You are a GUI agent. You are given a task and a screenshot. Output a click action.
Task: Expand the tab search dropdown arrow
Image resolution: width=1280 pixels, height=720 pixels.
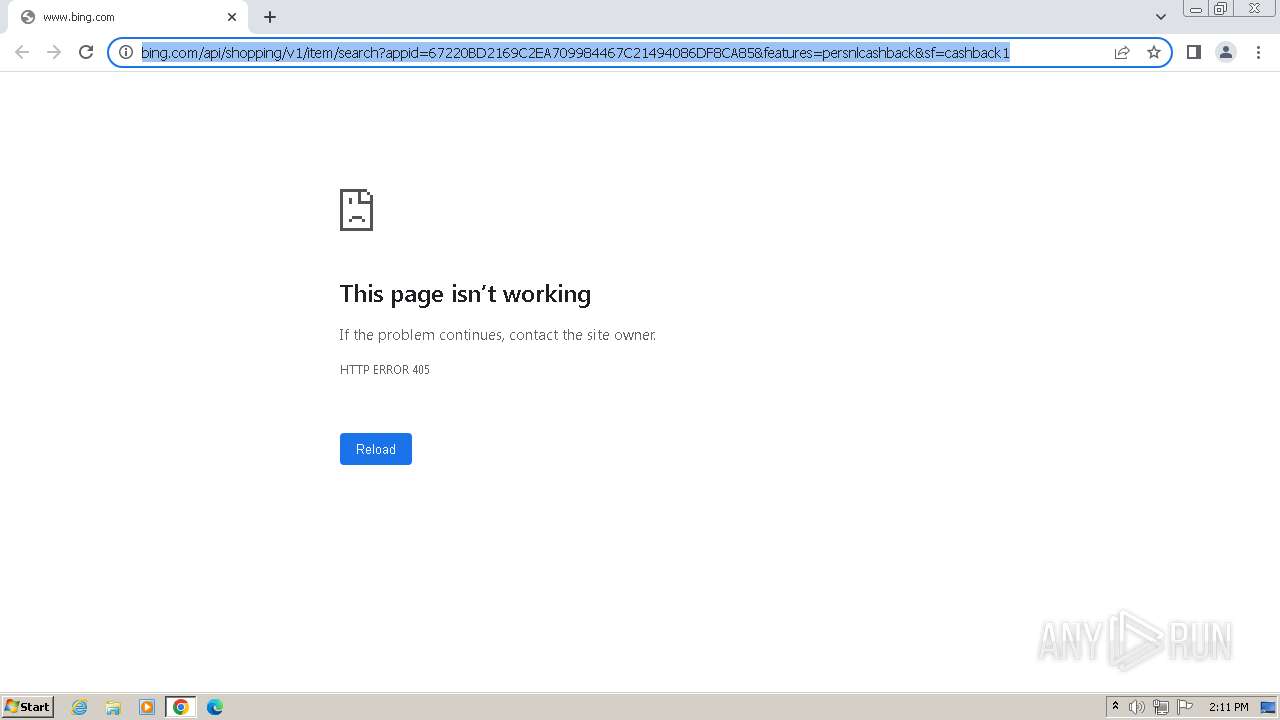tap(1160, 17)
